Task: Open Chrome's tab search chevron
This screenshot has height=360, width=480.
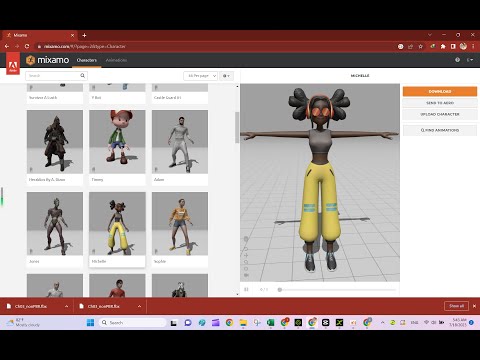Action: pos(430,35)
